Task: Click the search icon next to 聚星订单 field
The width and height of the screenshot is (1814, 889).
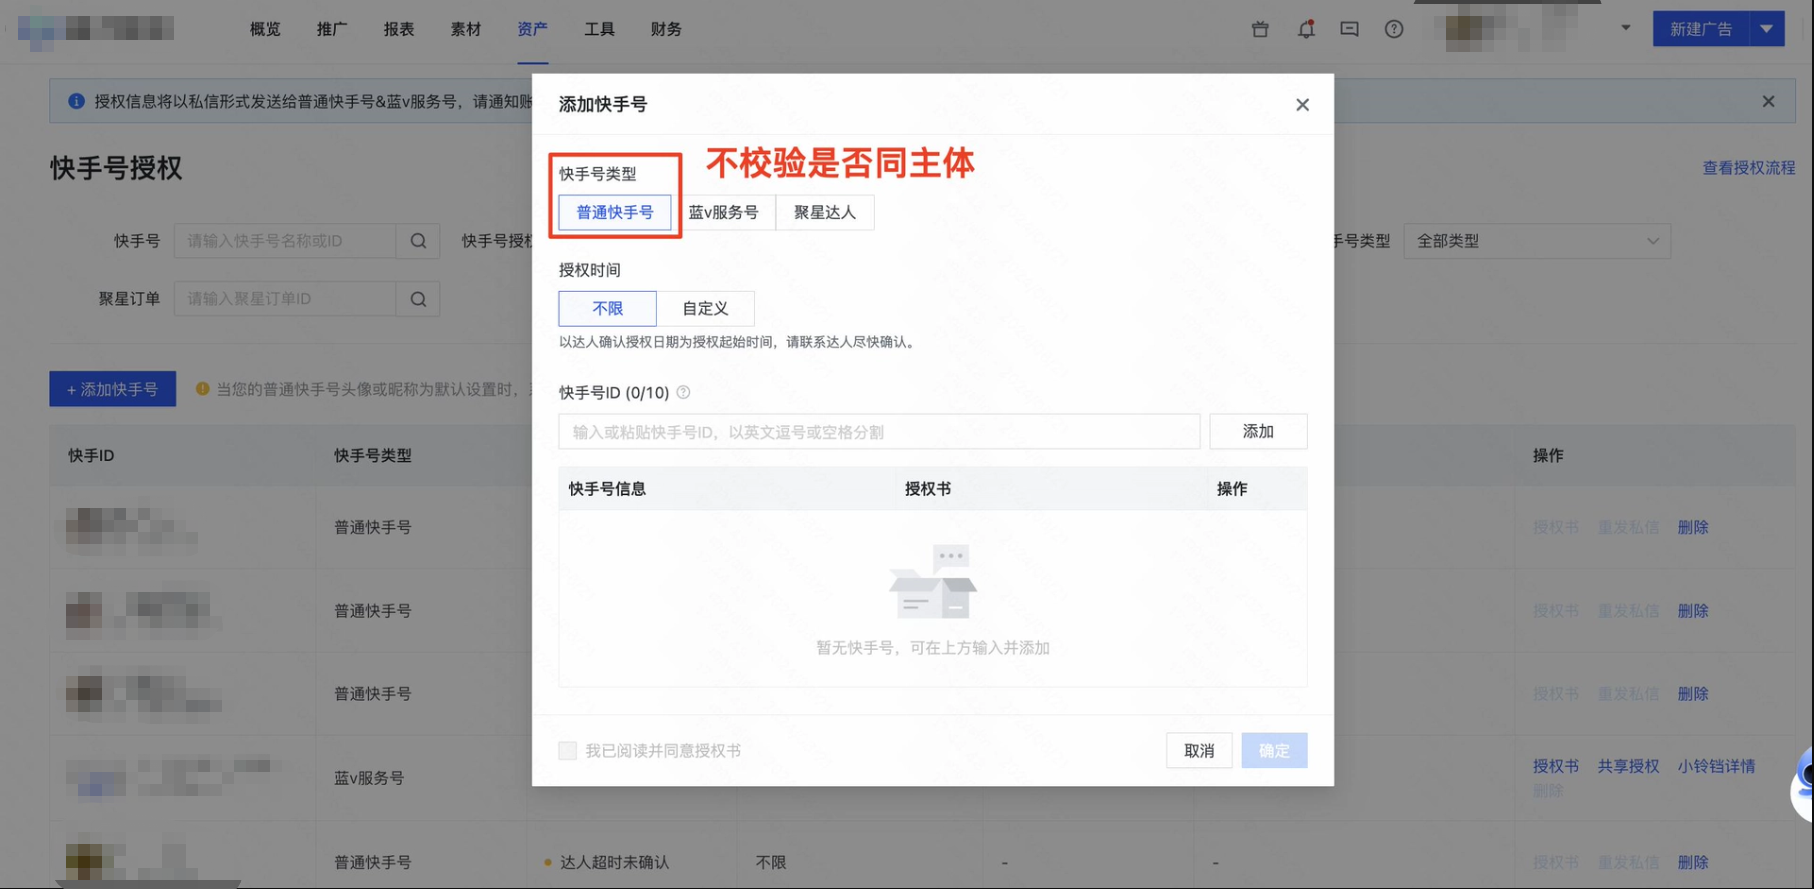Action: [x=418, y=299]
